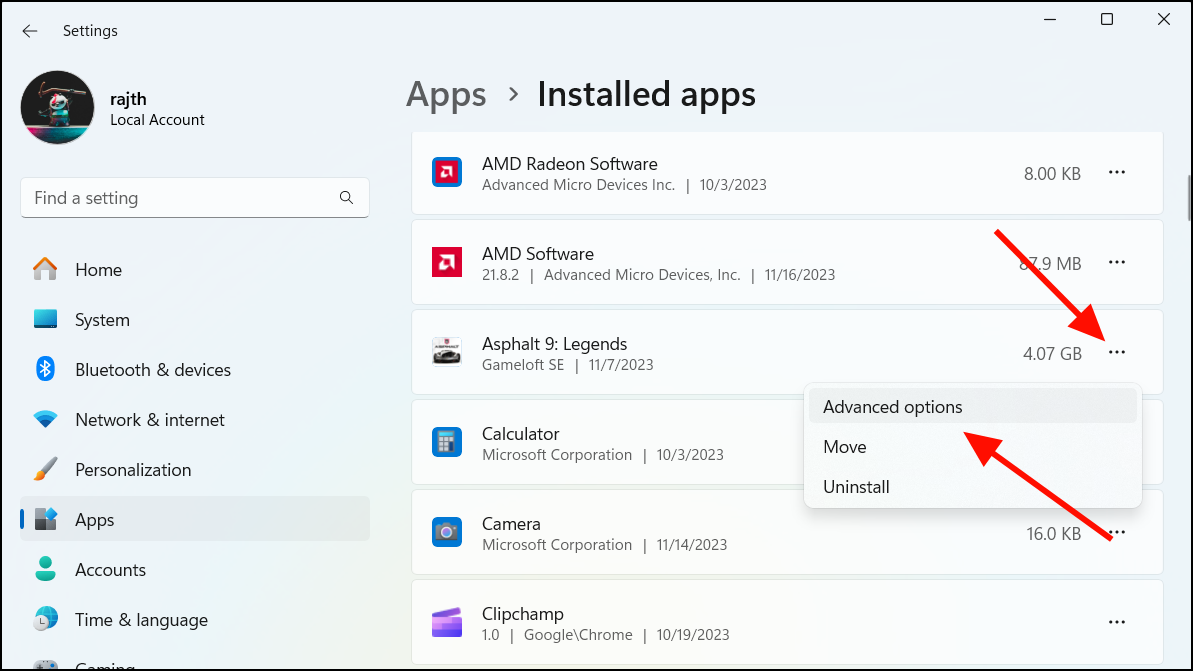Open Bluetooth & devices settings

point(151,369)
